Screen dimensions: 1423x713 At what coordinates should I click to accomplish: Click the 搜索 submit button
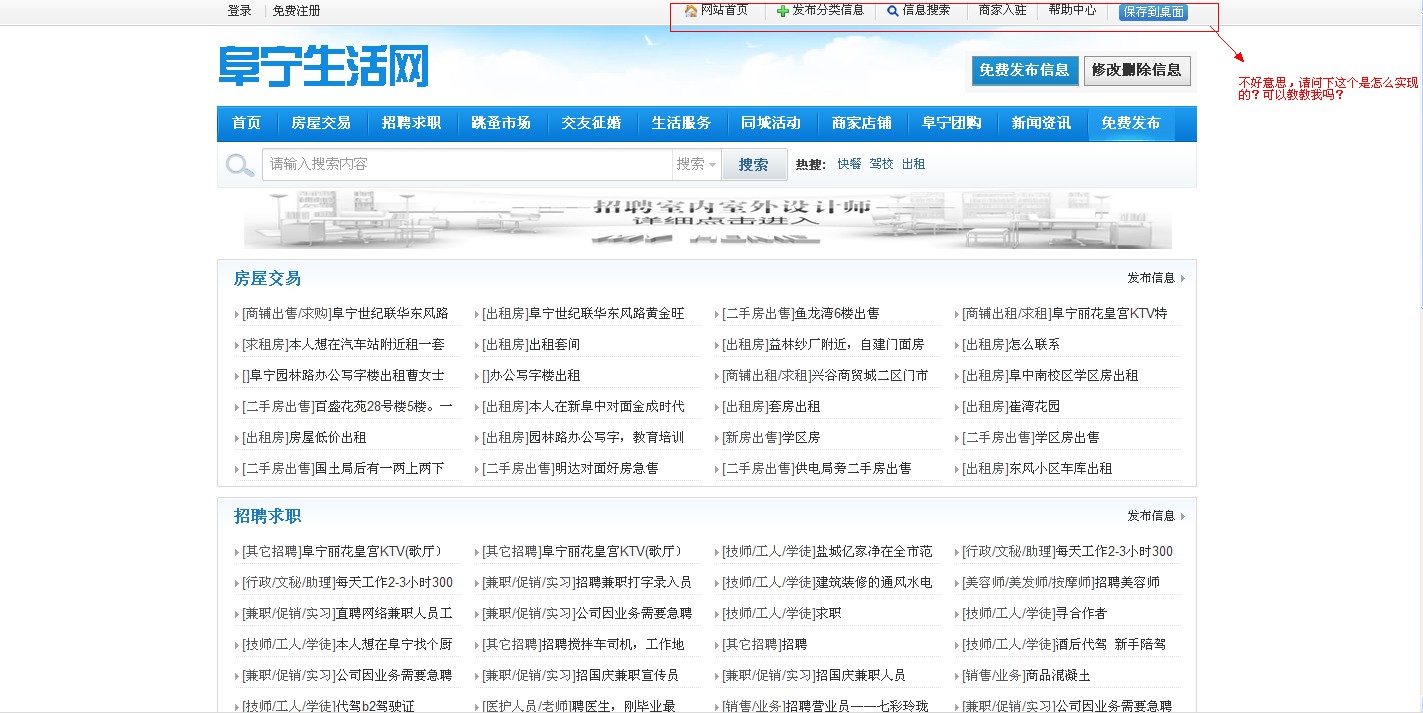coord(754,165)
